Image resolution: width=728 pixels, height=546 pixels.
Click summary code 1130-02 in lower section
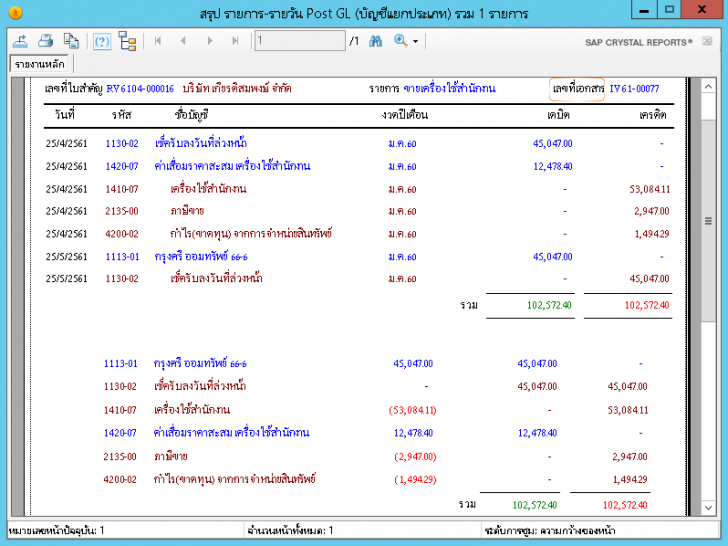(120, 386)
